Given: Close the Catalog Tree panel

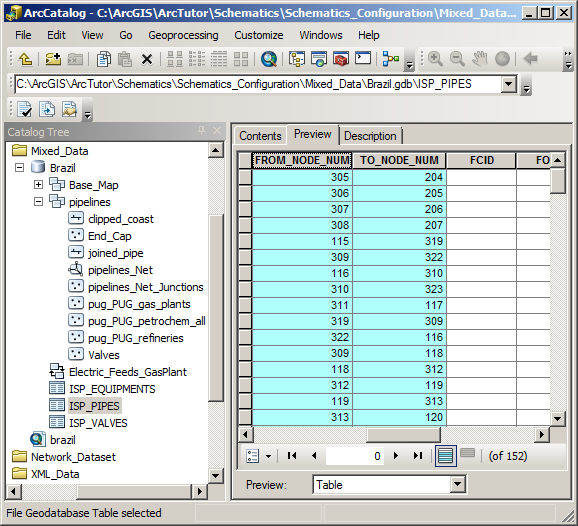Looking at the screenshot, I should [x=217, y=130].
